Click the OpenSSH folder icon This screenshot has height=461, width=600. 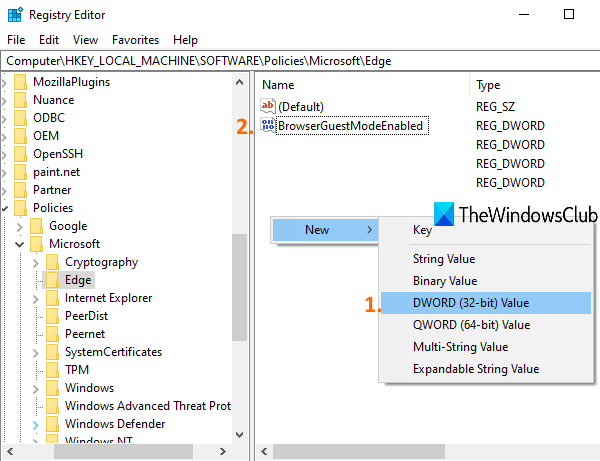[x=20, y=154]
